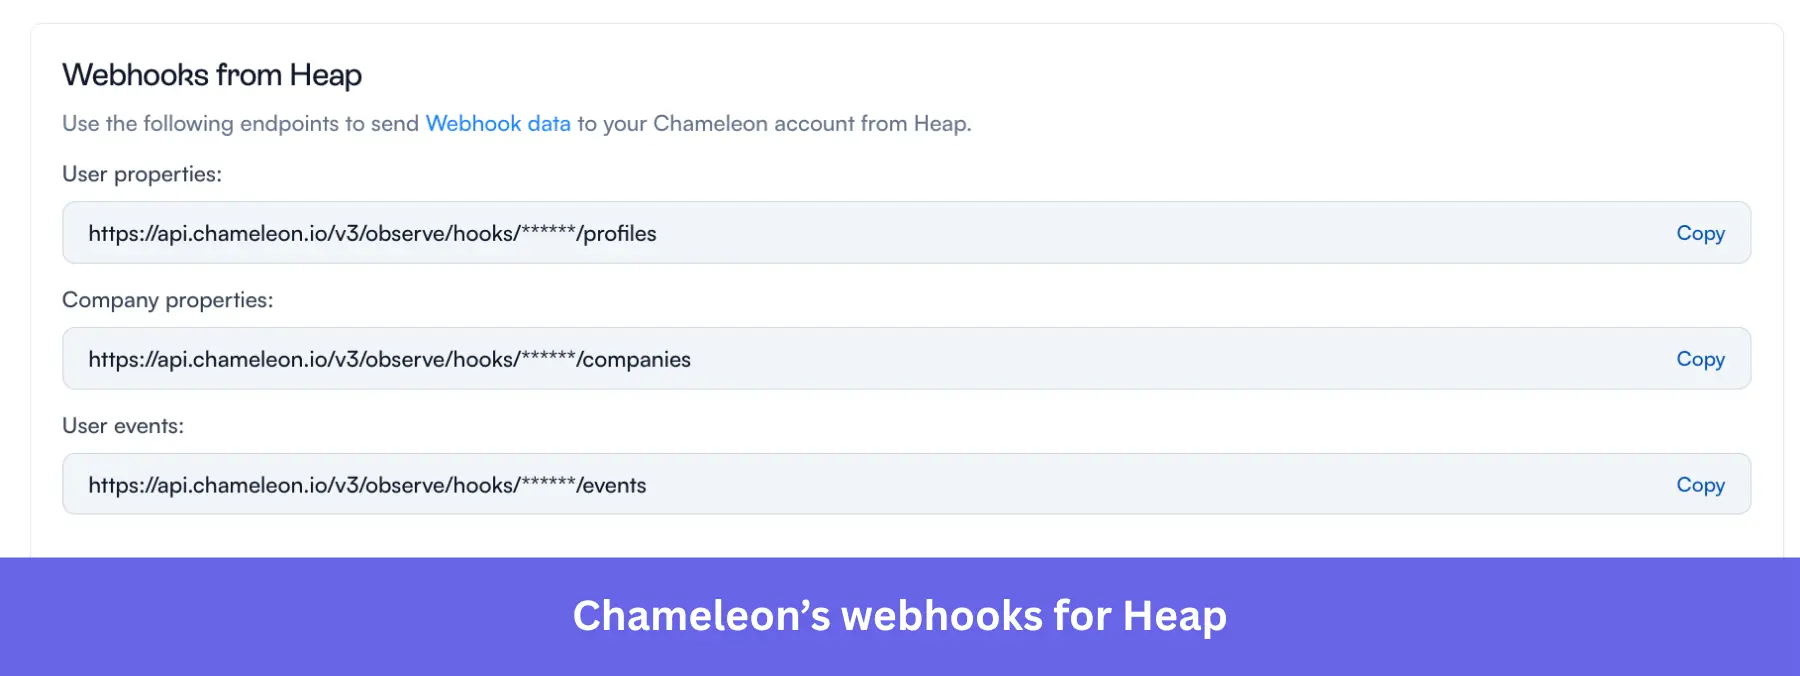Click the Webhooks from Heap heading
The image size is (1800, 676).
point(212,74)
